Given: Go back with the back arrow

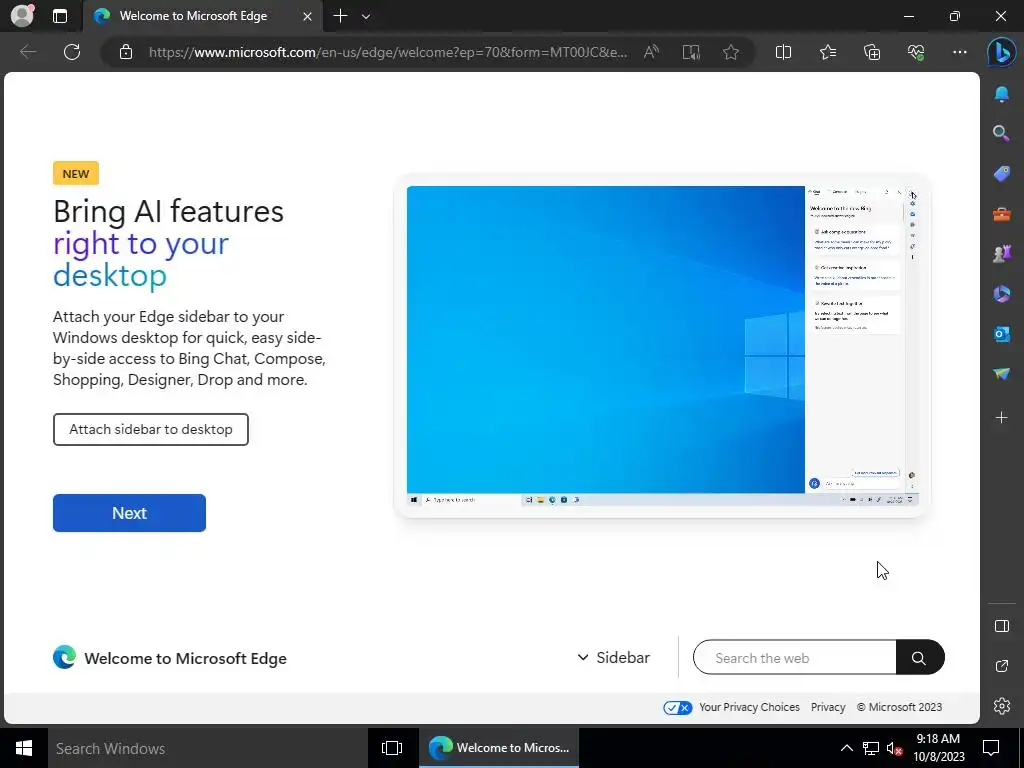Looking at the screenshot, I should tap(27, 52).
